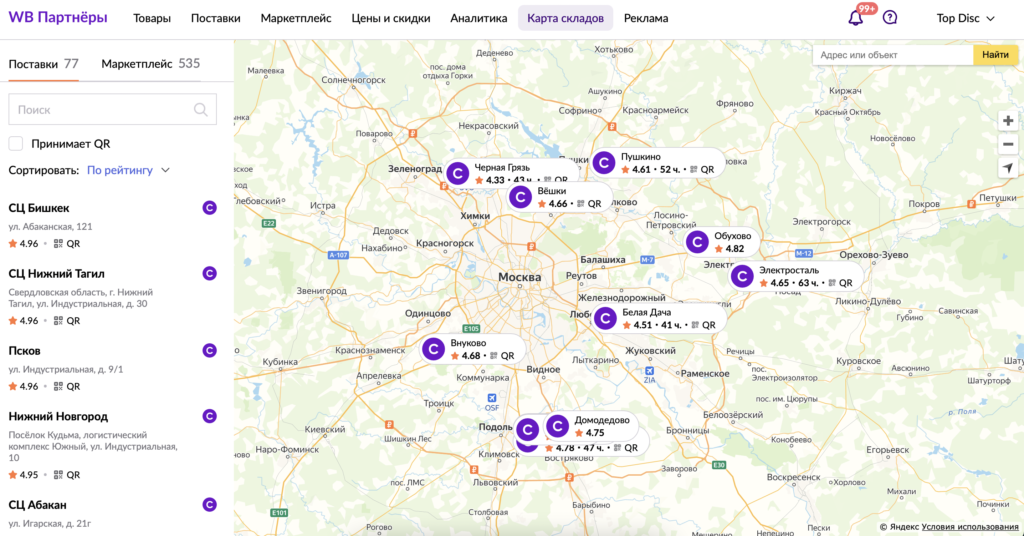Focus the Адрес или объект map field

tap(893, 55)
